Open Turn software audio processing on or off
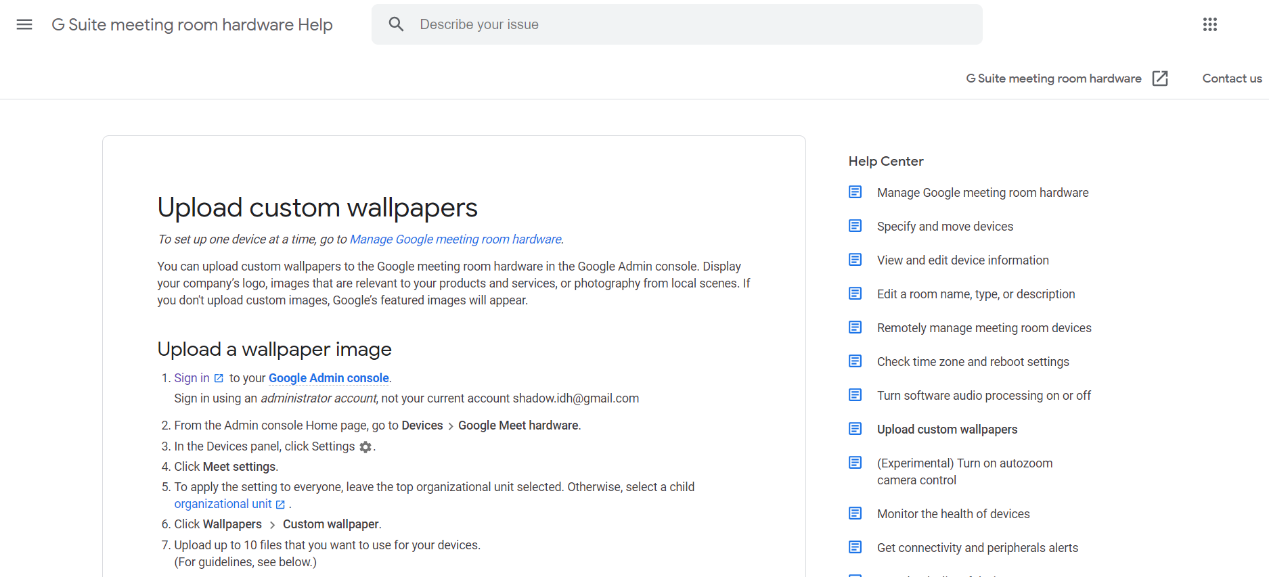Viewport: 1269px width, 577px height. click(983, 395)
